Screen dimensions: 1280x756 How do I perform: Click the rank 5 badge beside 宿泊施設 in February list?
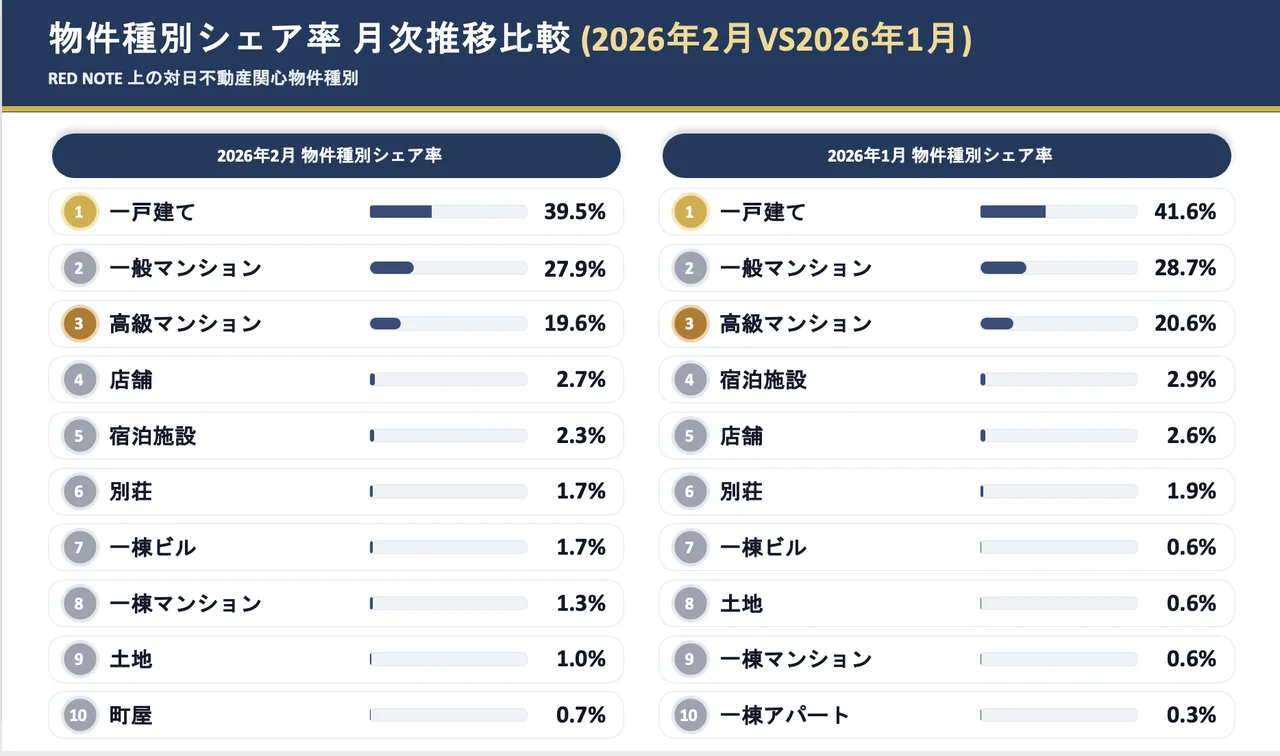point(80,436)
